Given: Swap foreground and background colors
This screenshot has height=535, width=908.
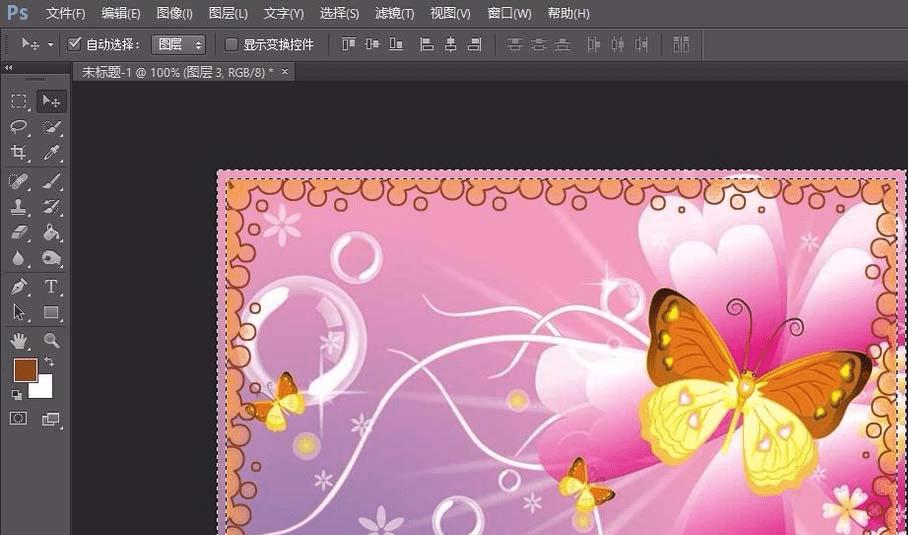Looking at the screenshot, I should coord(49,362).
